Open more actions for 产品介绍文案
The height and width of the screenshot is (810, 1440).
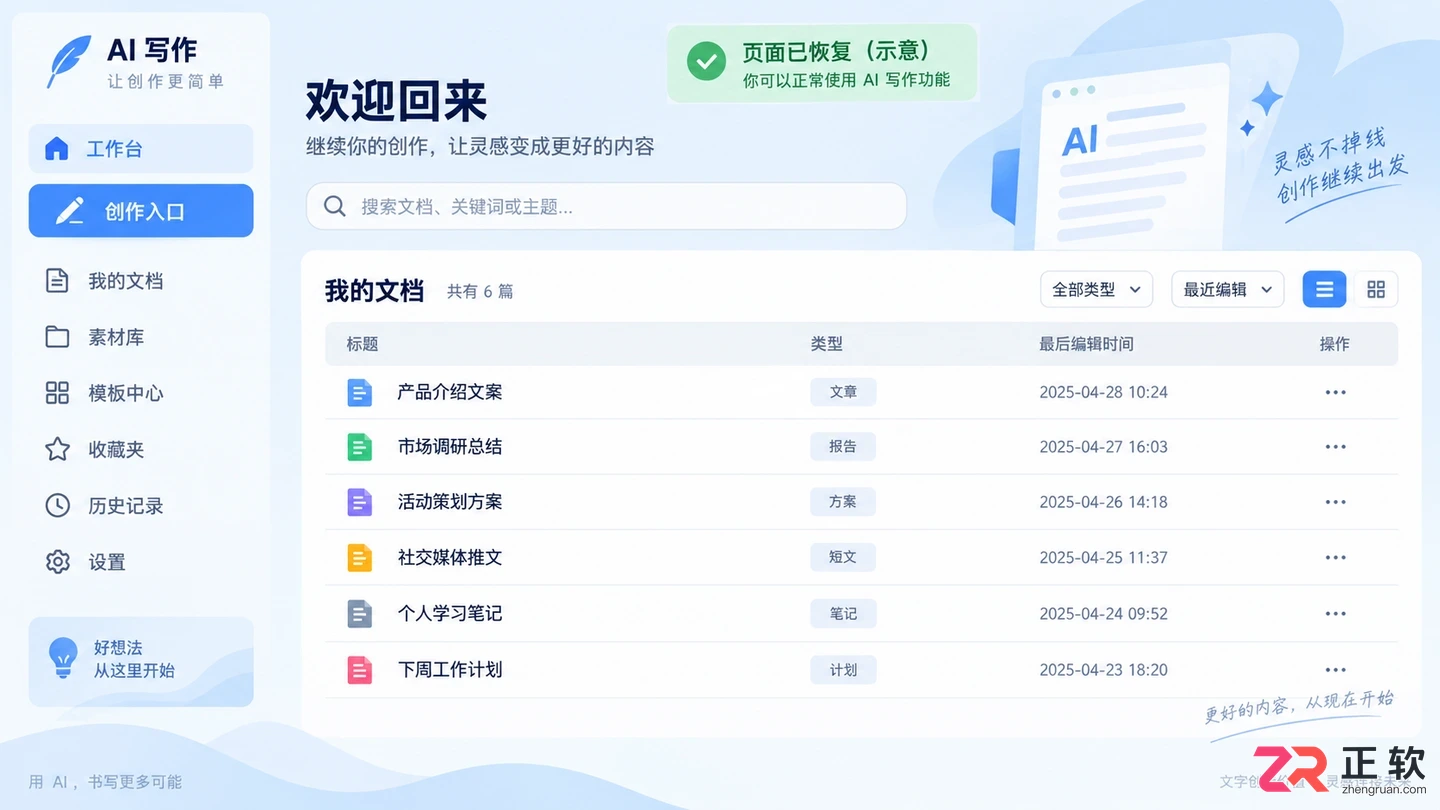pos(1335,392)
